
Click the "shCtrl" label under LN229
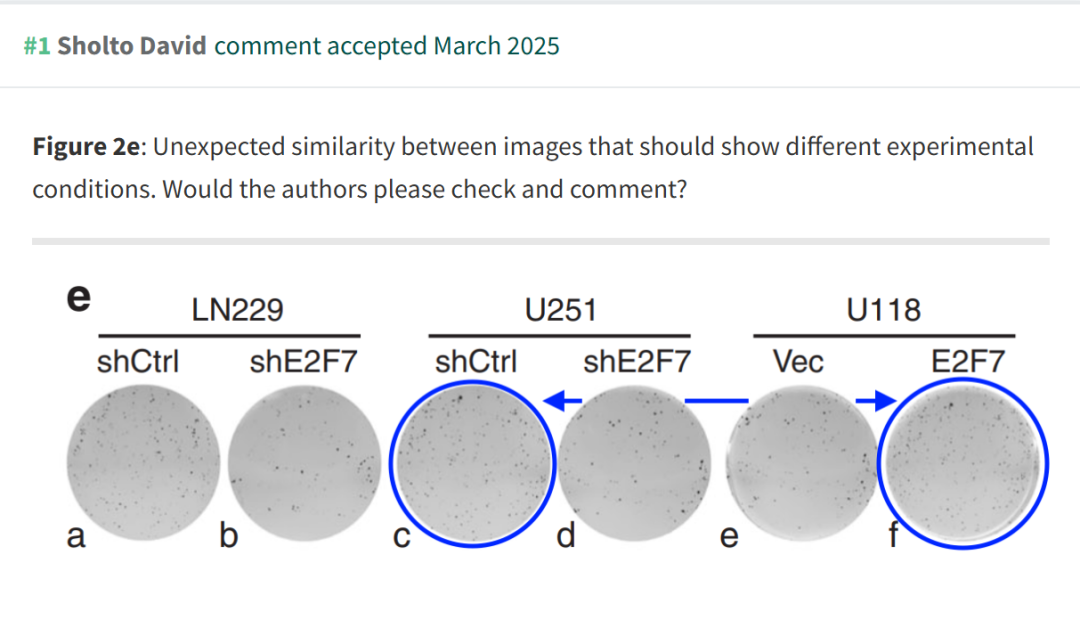coord(138,362)
